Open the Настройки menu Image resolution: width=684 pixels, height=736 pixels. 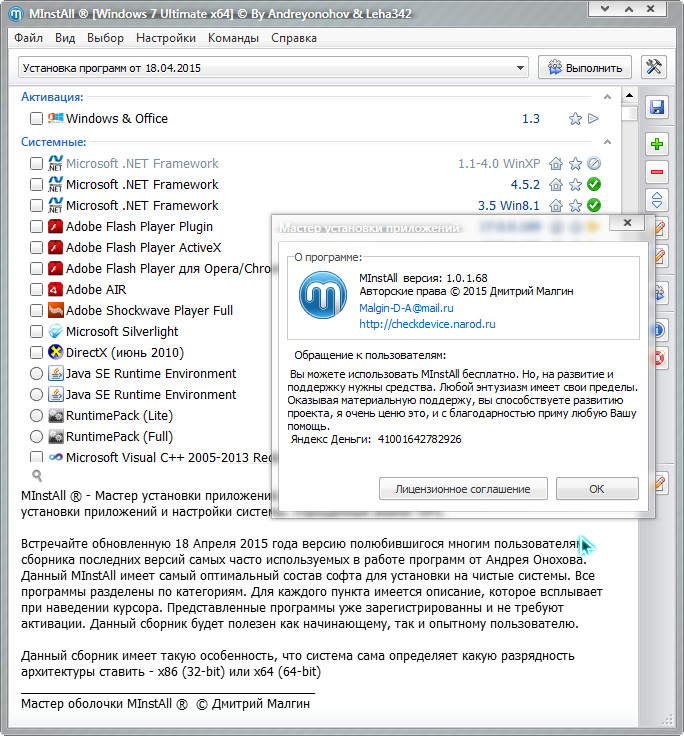pos(166,38)
